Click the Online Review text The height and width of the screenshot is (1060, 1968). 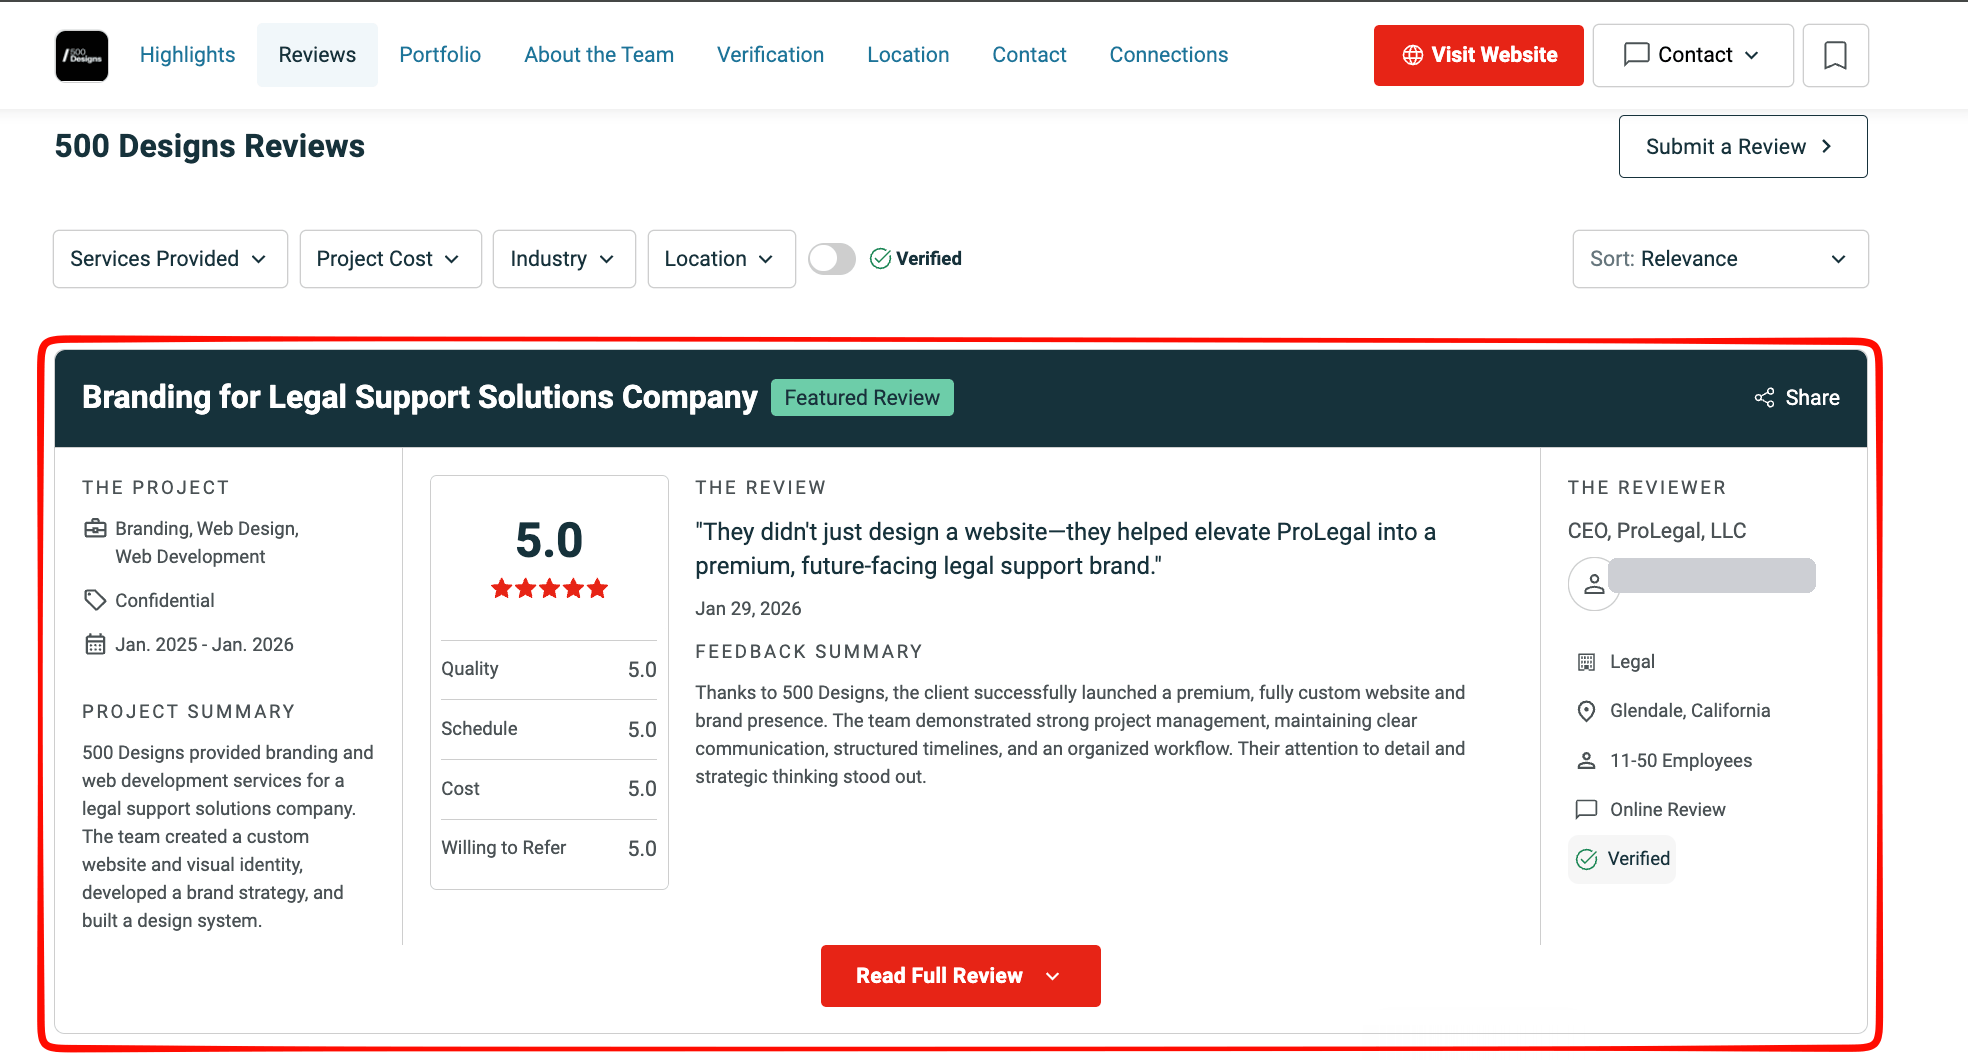click(x=1668, y=810)
